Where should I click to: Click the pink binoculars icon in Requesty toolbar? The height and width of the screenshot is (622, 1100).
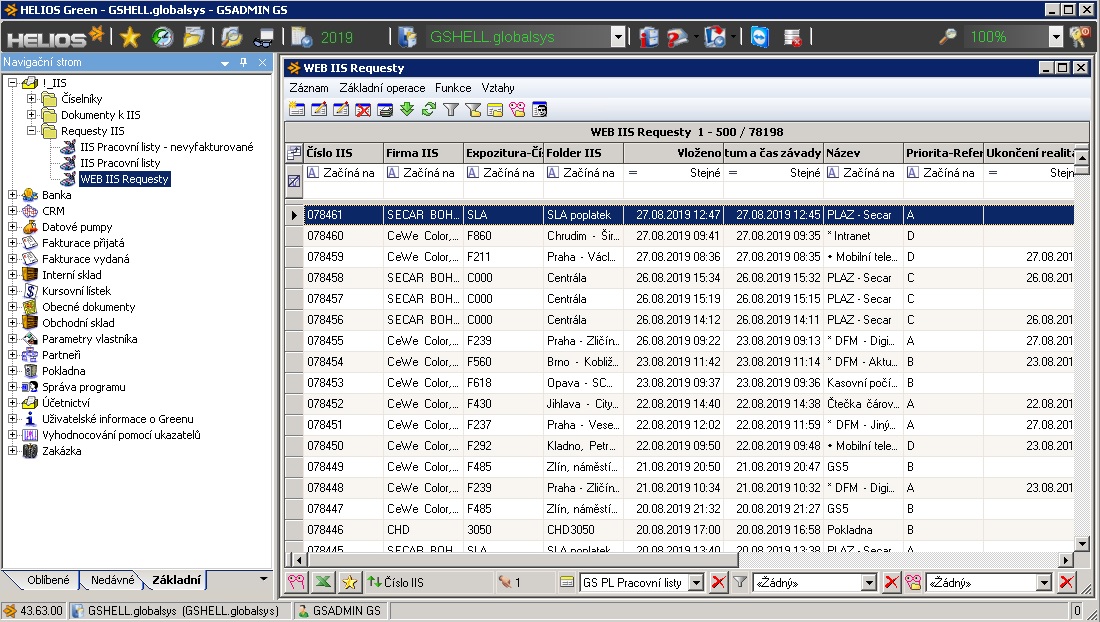click(517, 109)
